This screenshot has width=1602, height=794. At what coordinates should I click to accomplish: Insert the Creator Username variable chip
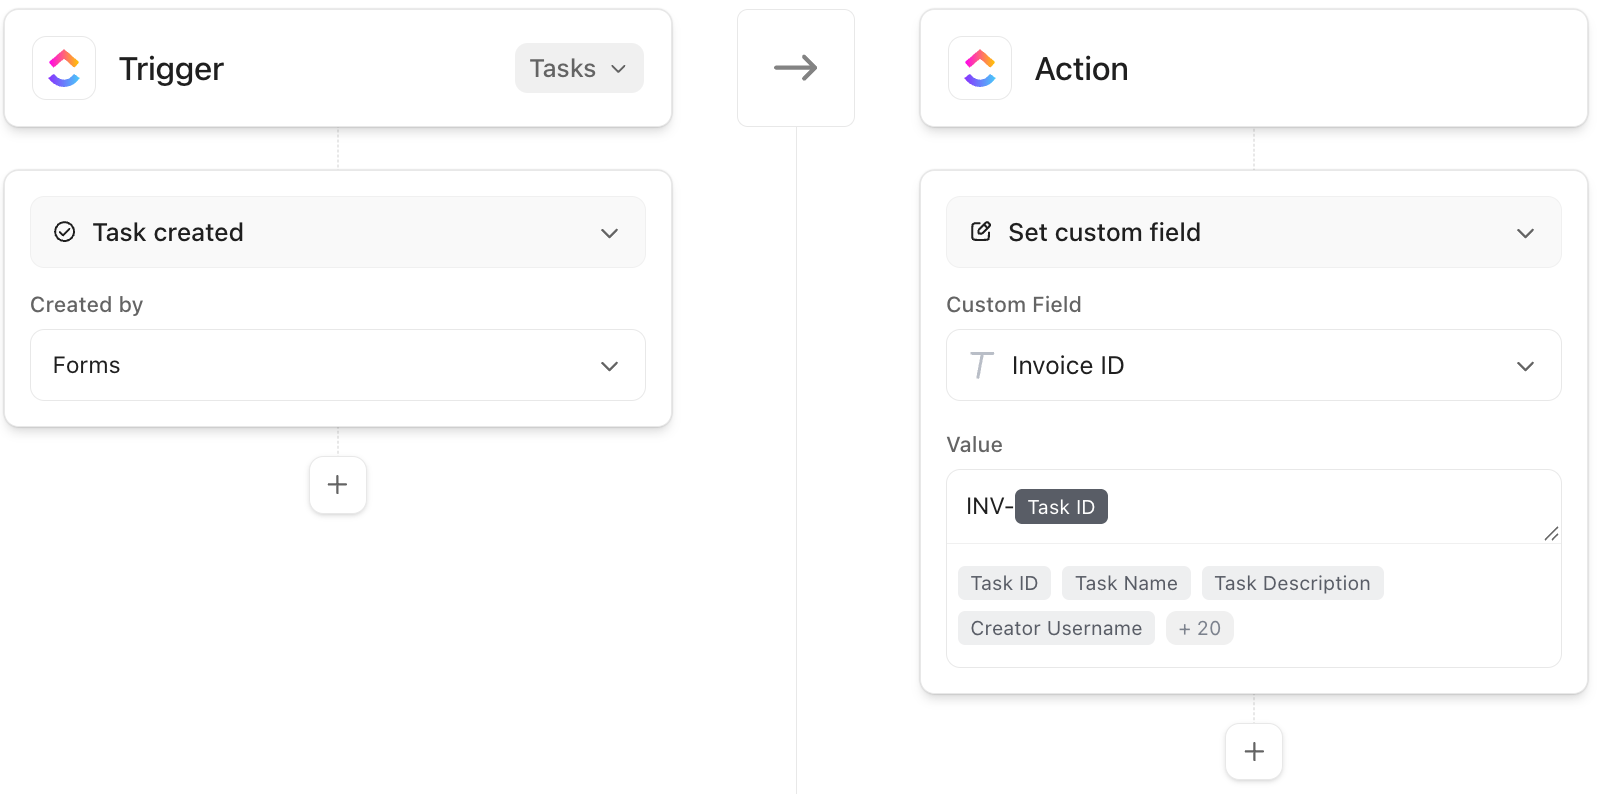[x=1056, y=628]
